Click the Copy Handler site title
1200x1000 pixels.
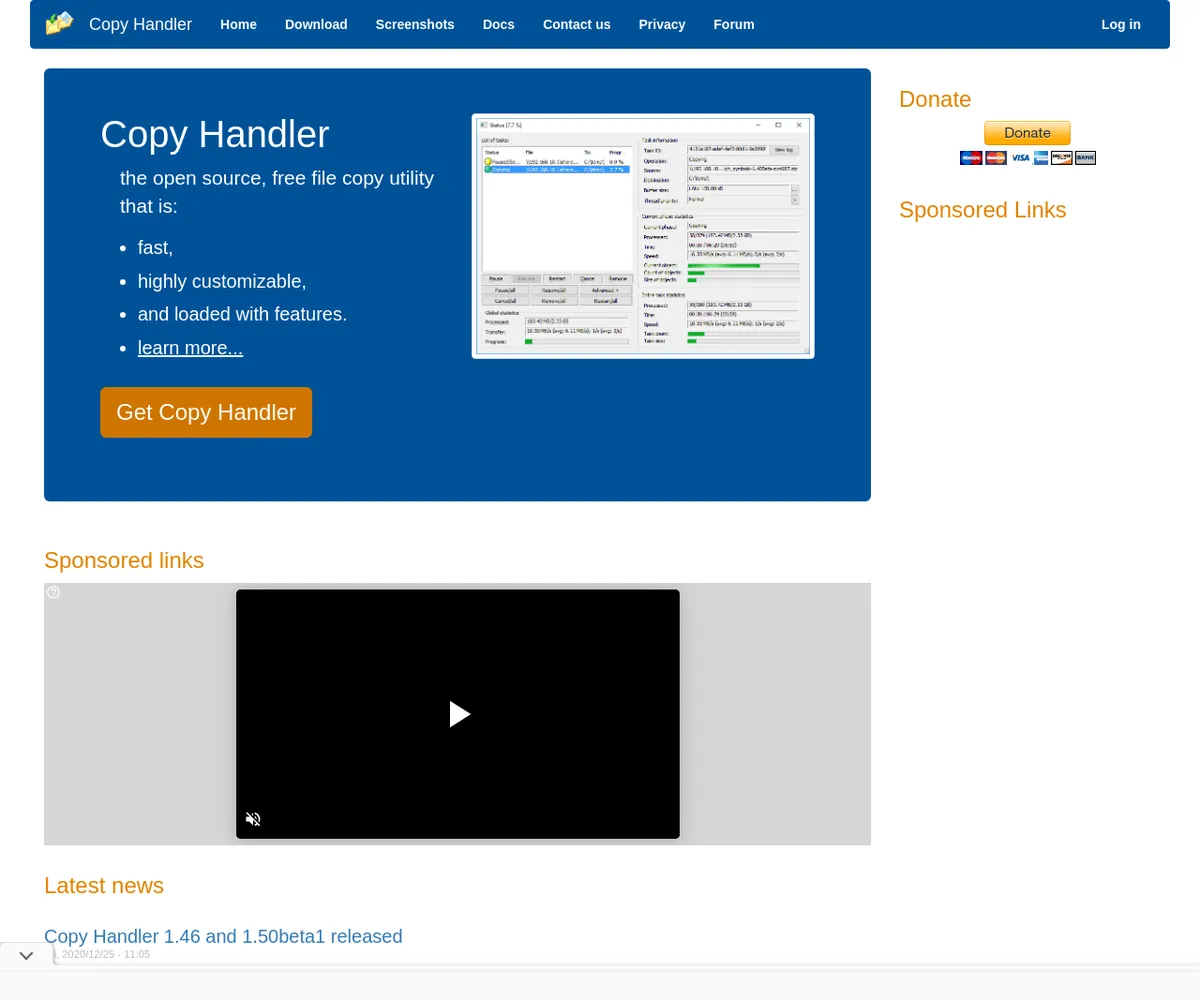point(140,24)
